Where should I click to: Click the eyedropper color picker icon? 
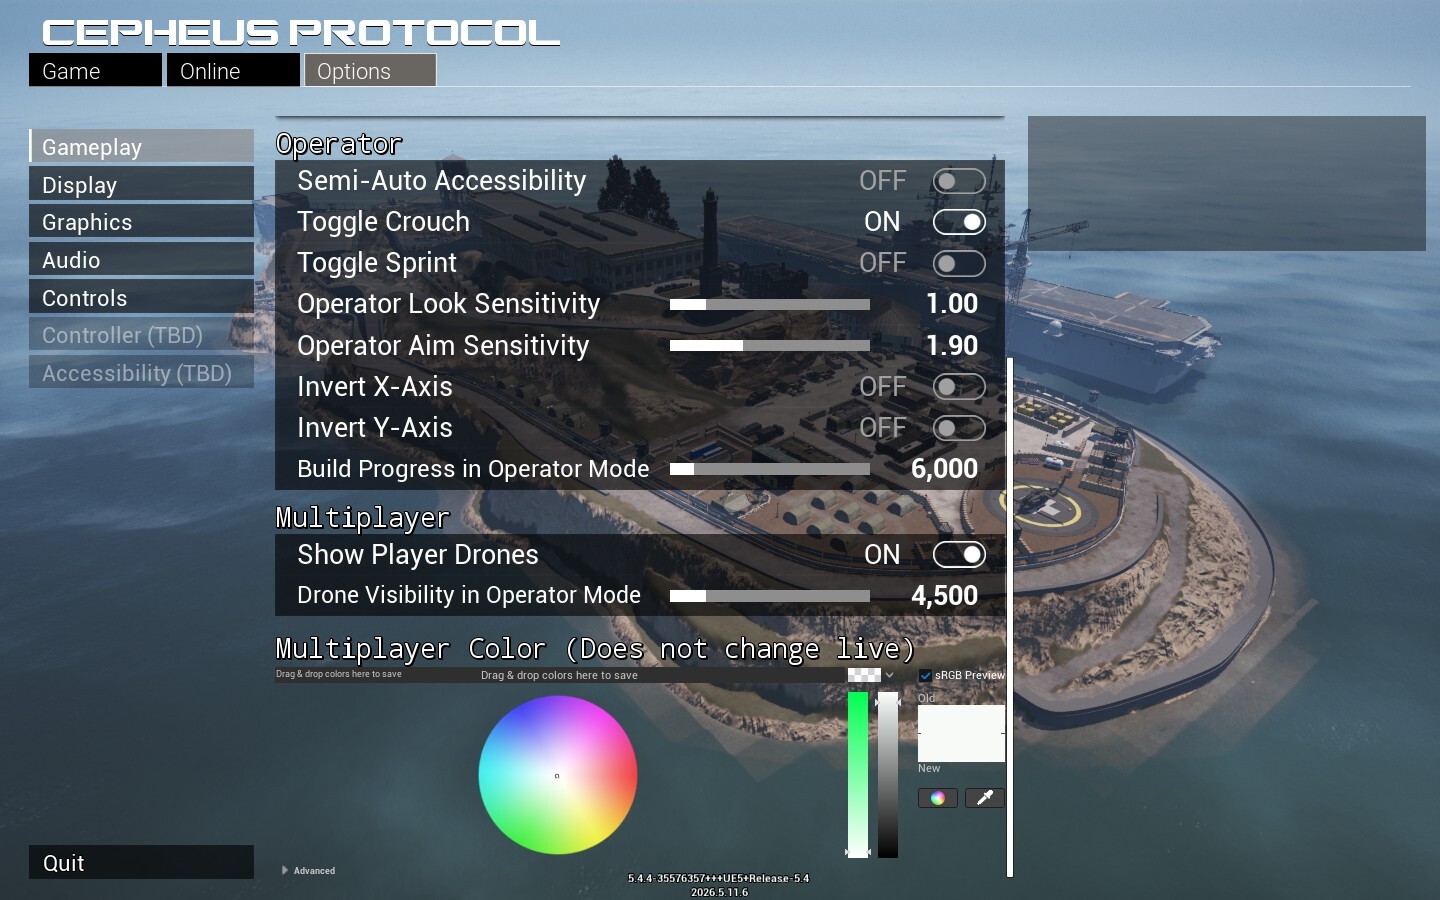[984, 797]
